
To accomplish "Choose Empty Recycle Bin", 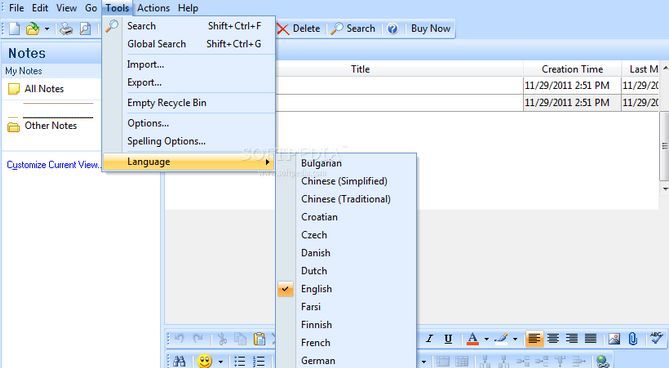I will pyautogui.click(x=189, y=103).
